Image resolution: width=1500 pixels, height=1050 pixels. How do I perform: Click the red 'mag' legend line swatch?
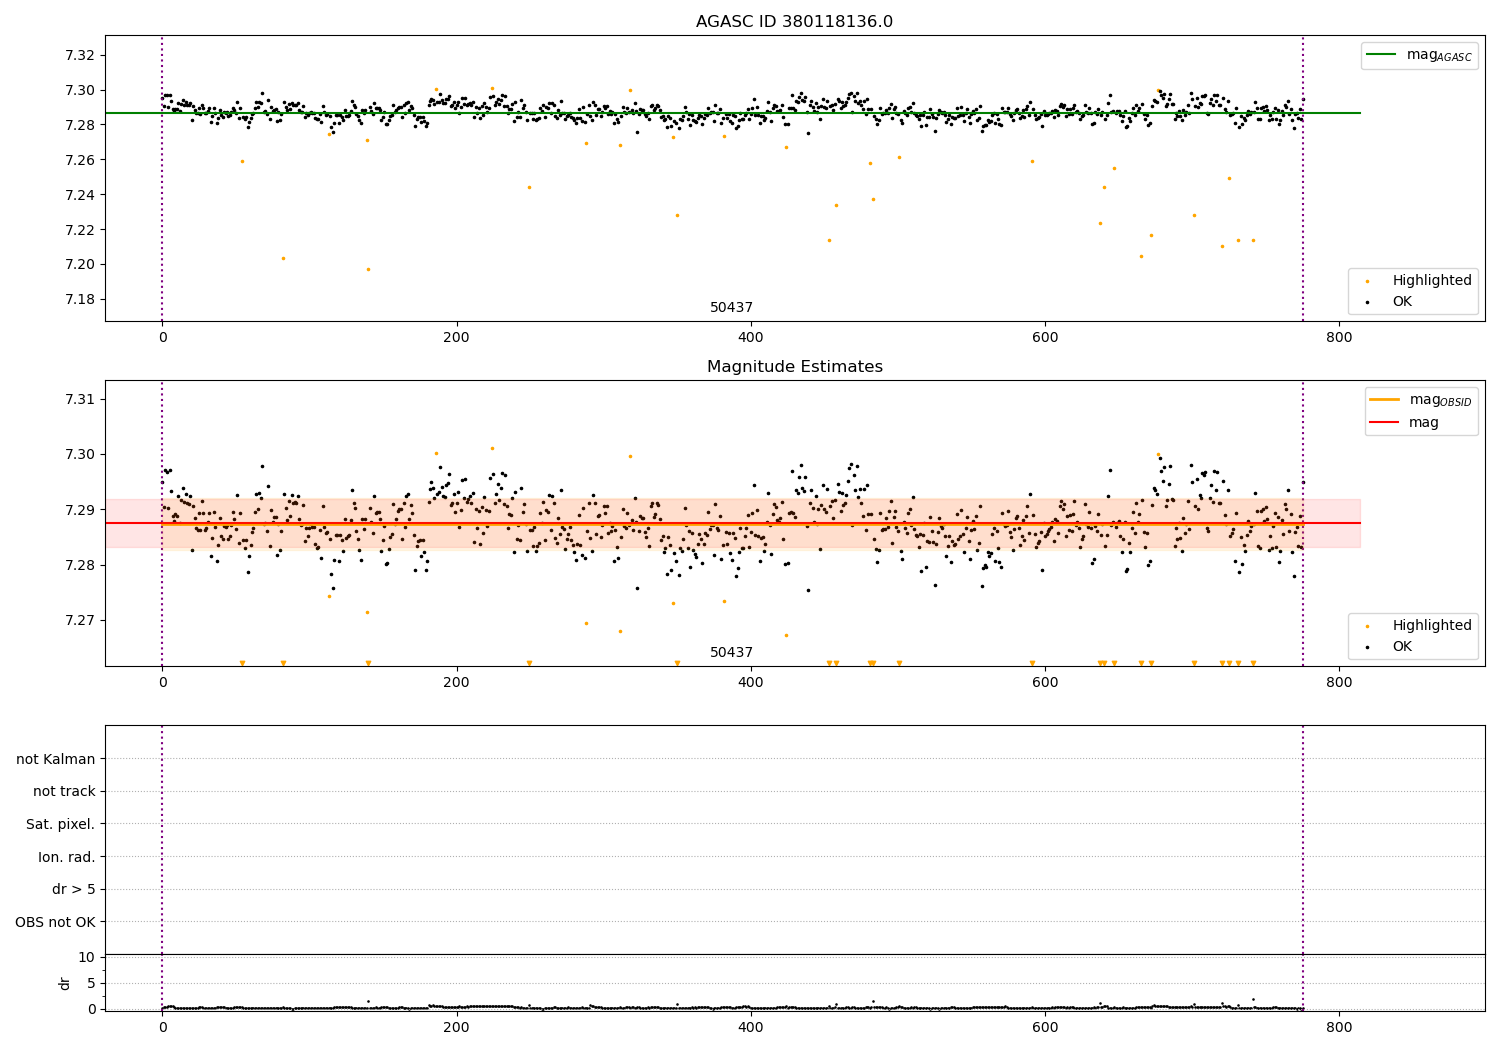point(1384,422)
